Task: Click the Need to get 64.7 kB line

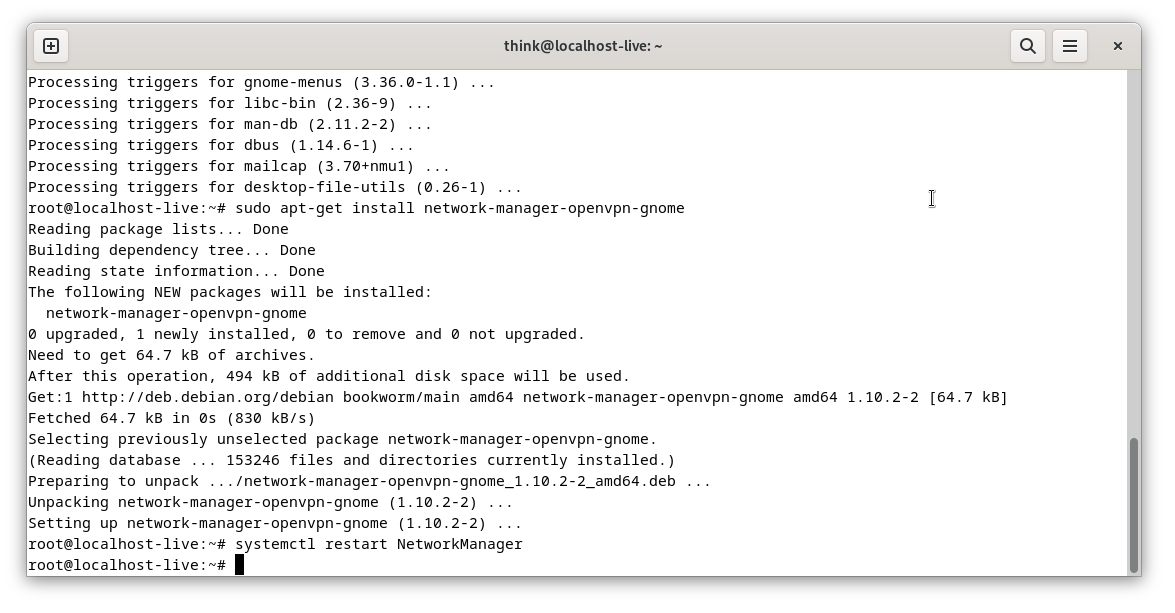Action: [172, 355]
